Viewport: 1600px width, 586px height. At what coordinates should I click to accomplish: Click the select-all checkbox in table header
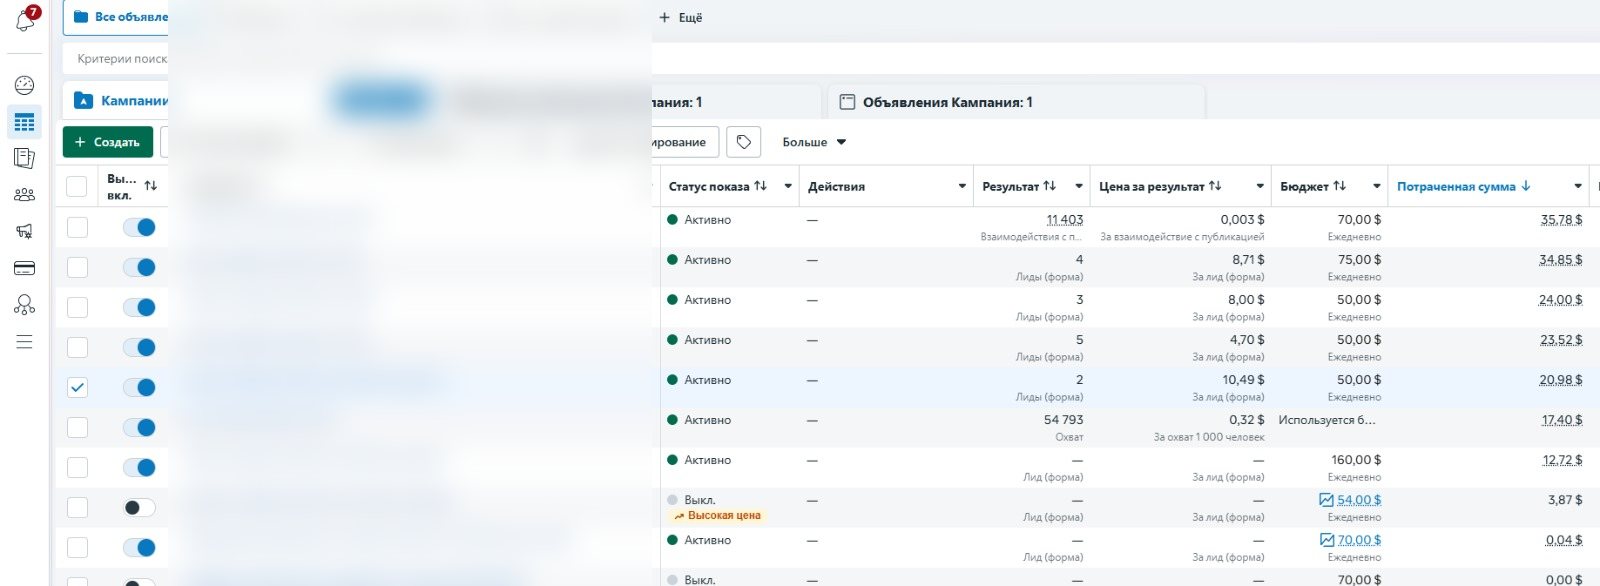[x=77, y=186]
